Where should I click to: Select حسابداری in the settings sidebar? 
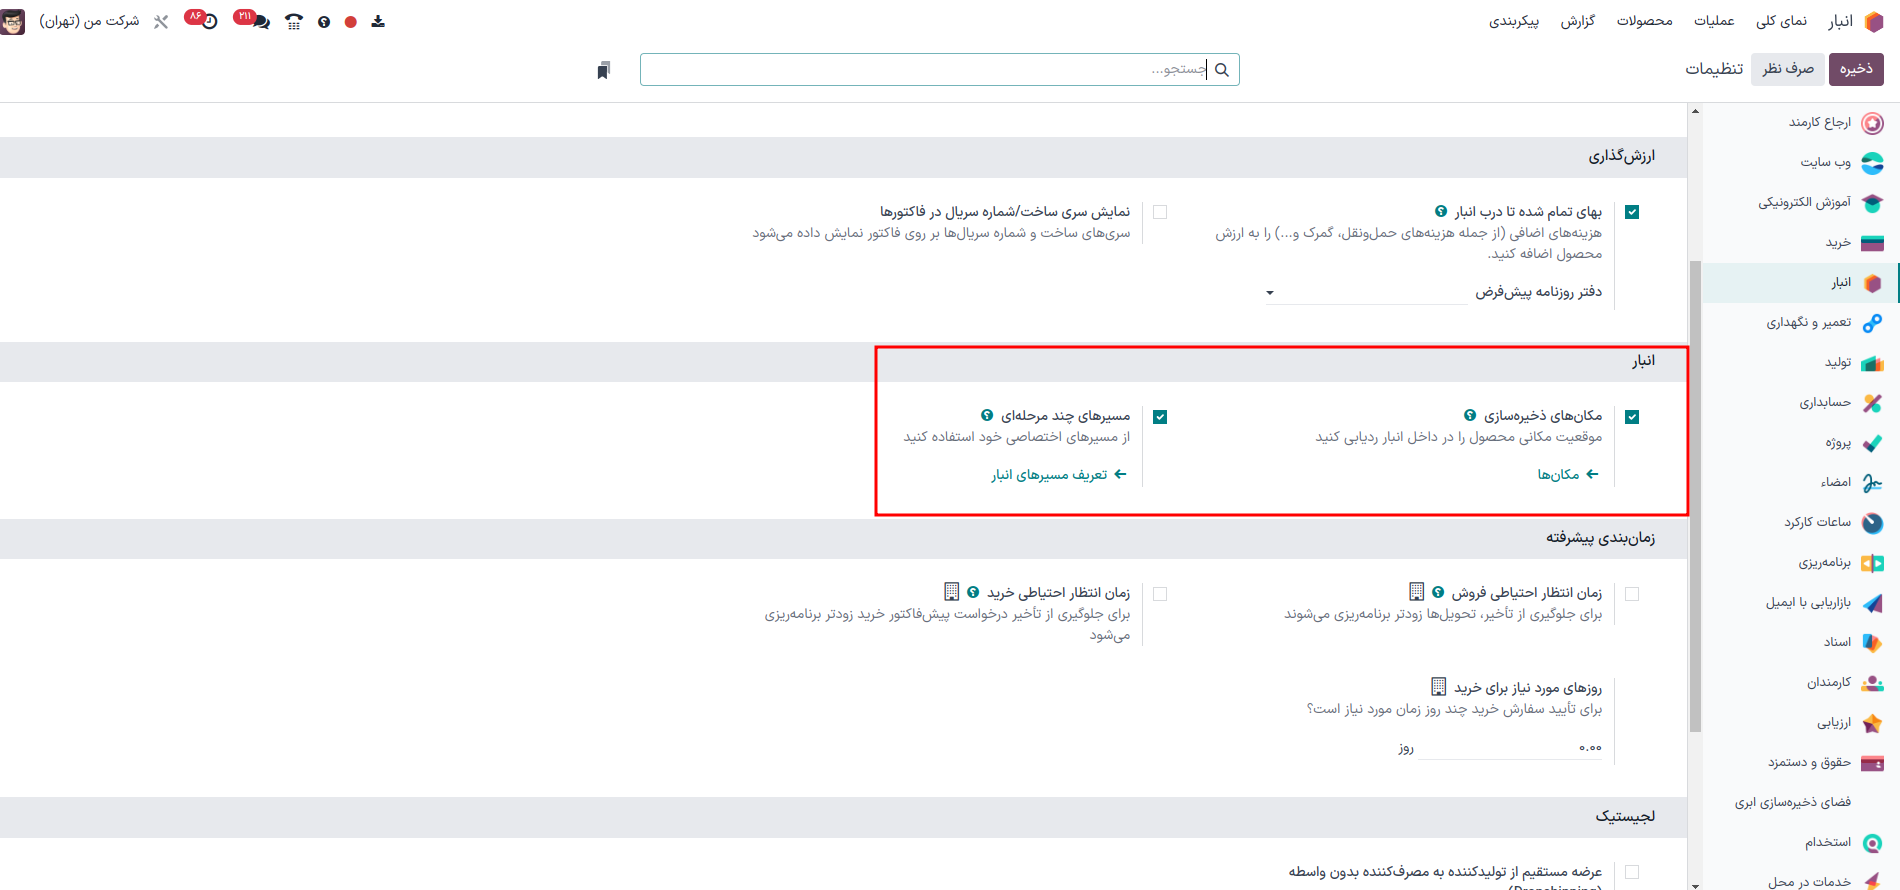point(1825,402)
